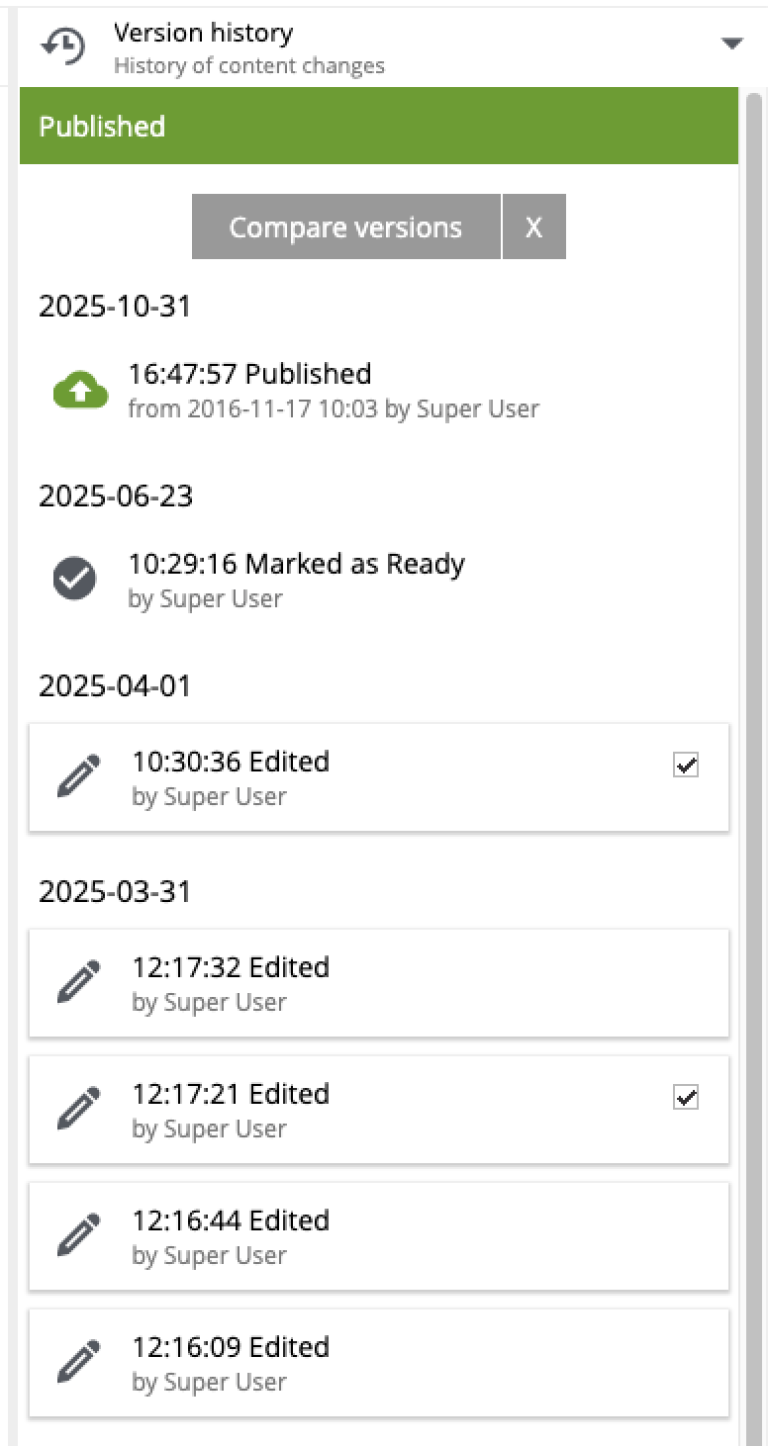Click the X to cancel version comparison
Viewport: 768px width, 1446px height.
click(533, 226)
